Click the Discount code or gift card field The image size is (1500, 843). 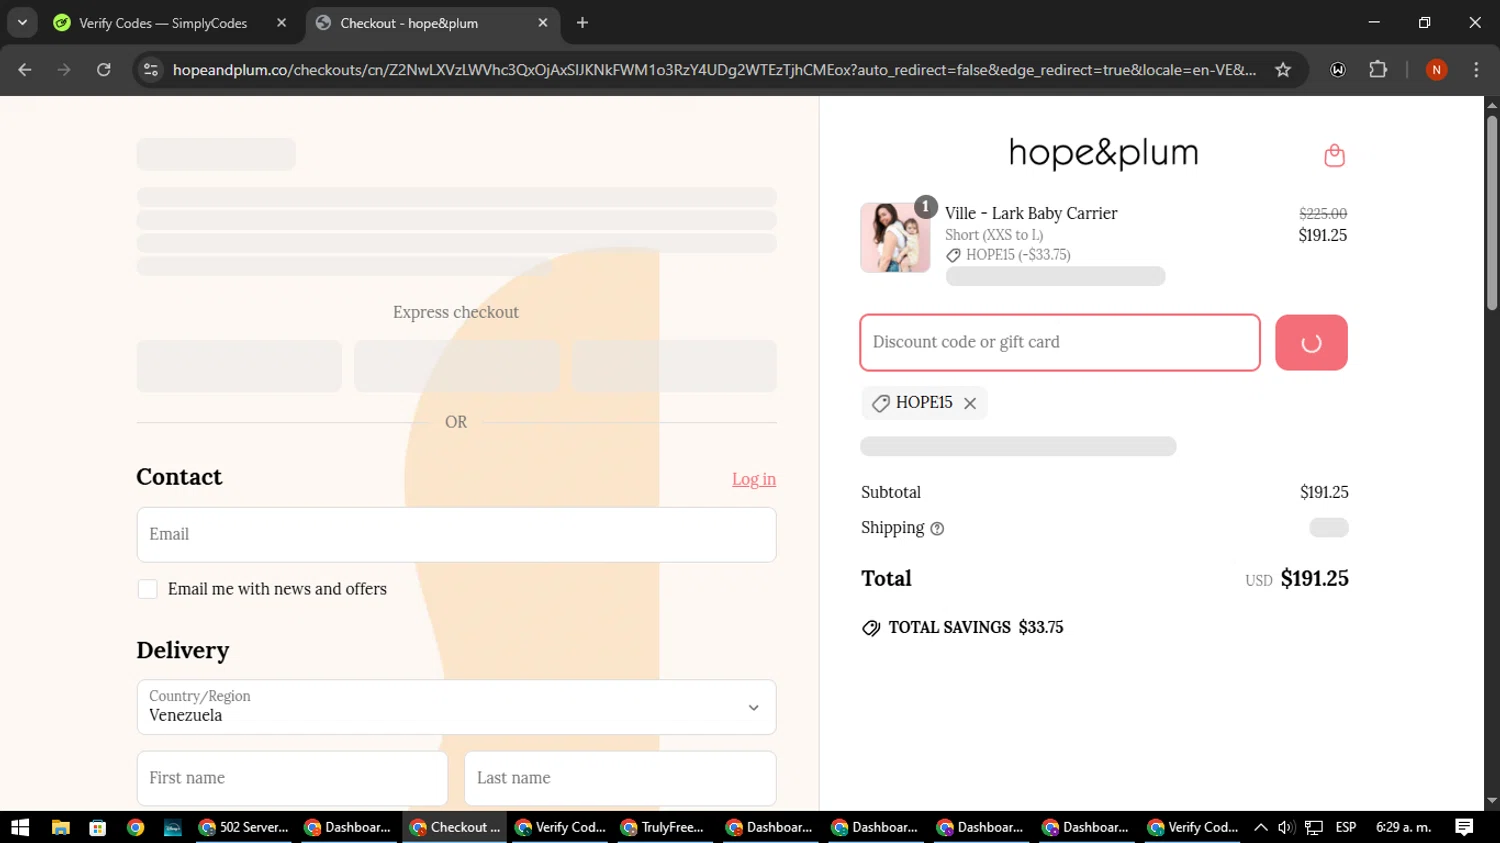[1060, 343]
